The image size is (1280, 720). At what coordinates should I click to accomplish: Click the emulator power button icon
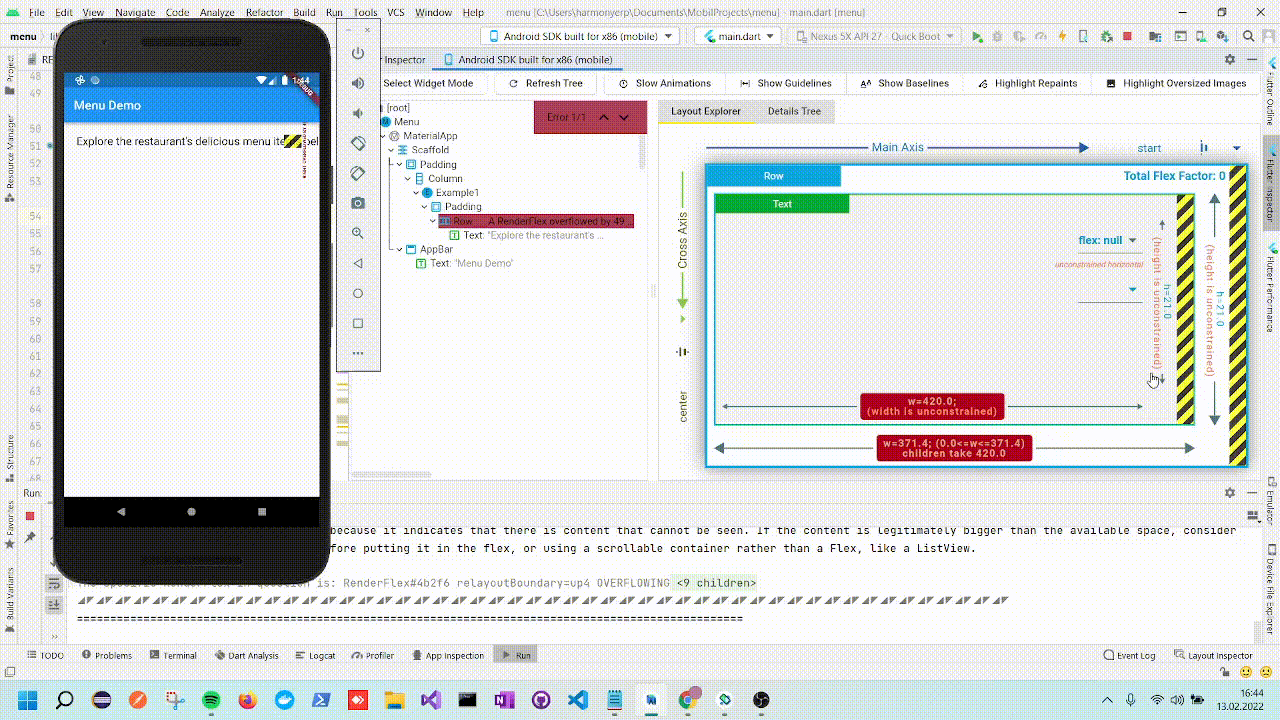click(x=358, y=53)
